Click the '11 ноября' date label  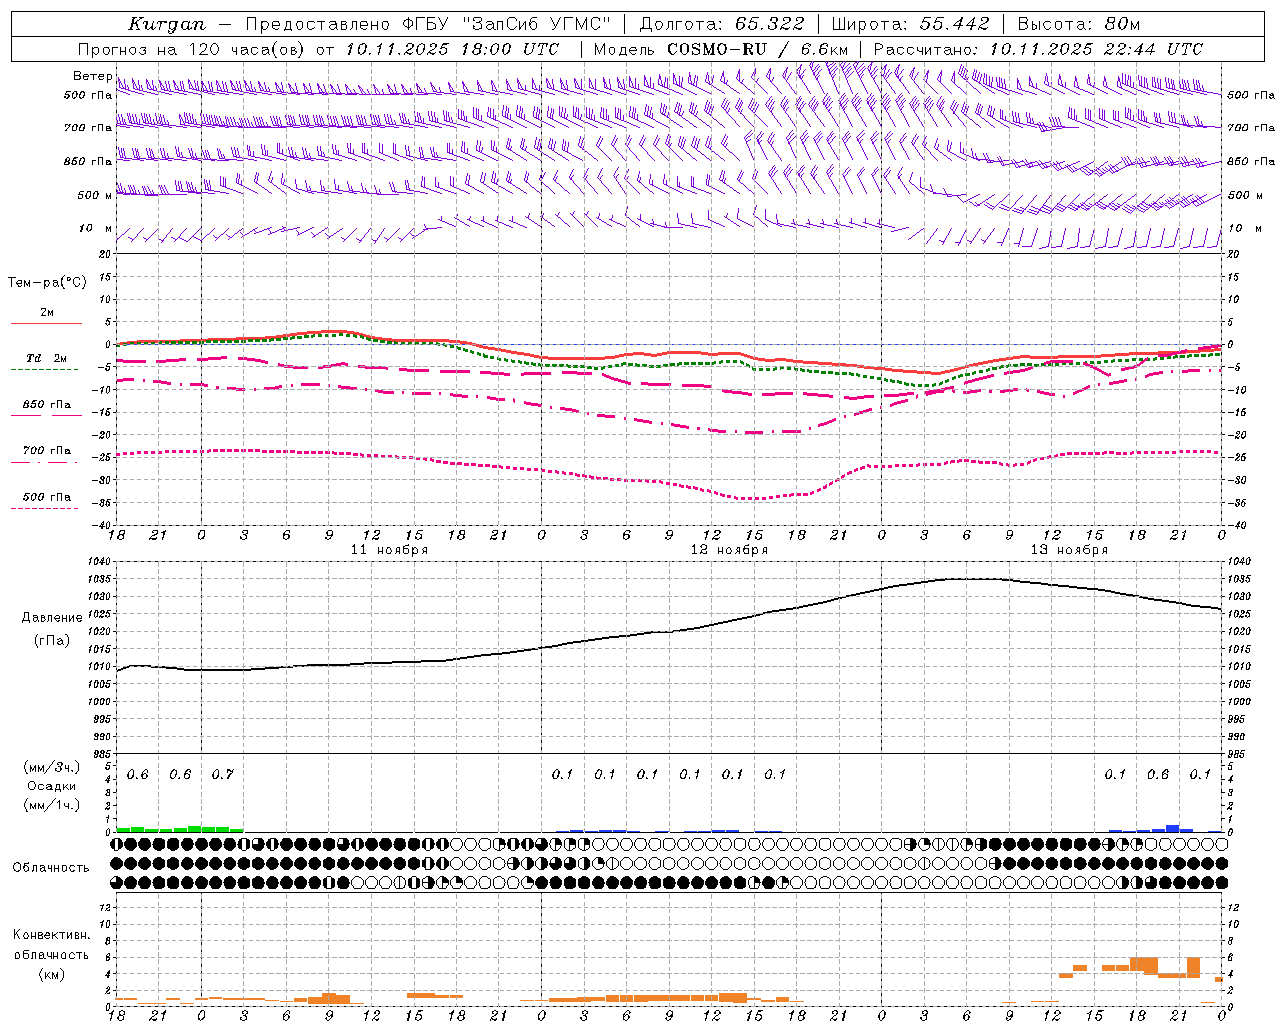pos(389,550)
